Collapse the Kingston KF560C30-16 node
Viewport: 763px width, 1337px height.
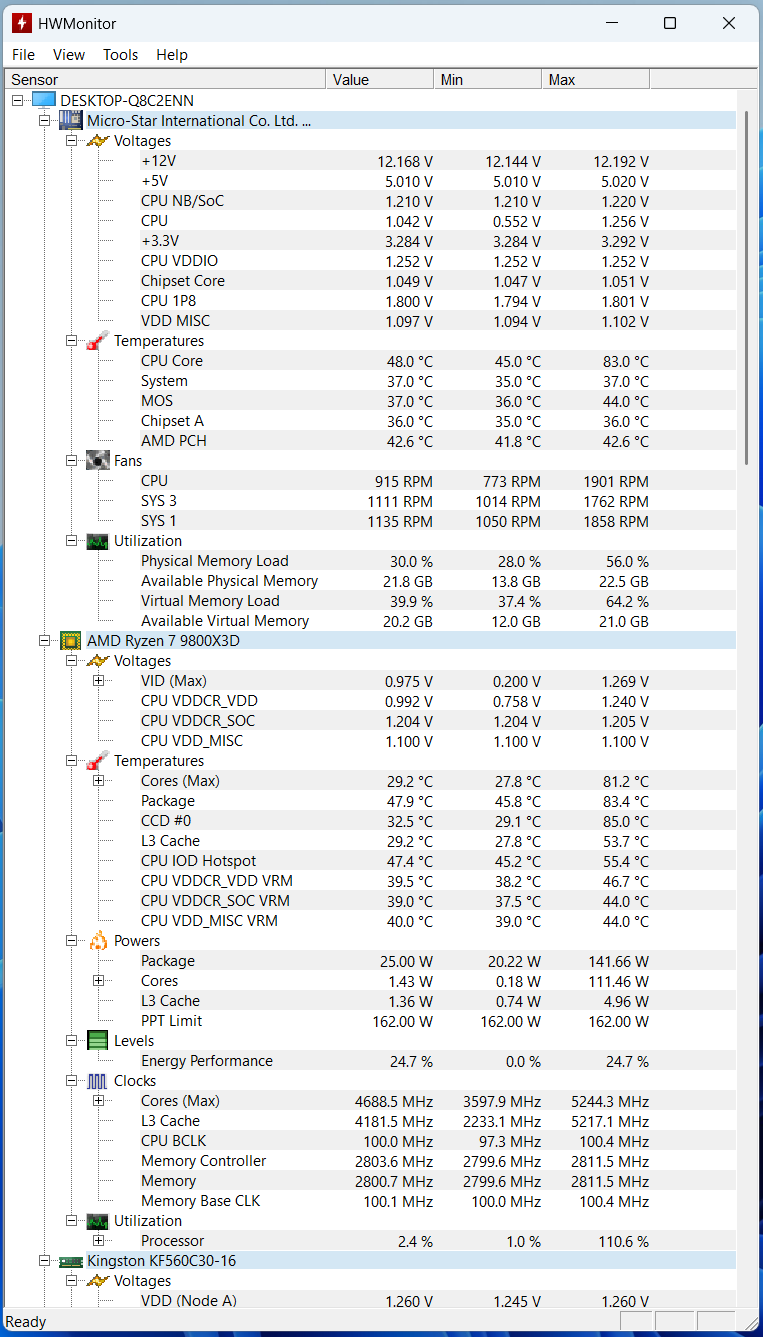[44, 1261]
